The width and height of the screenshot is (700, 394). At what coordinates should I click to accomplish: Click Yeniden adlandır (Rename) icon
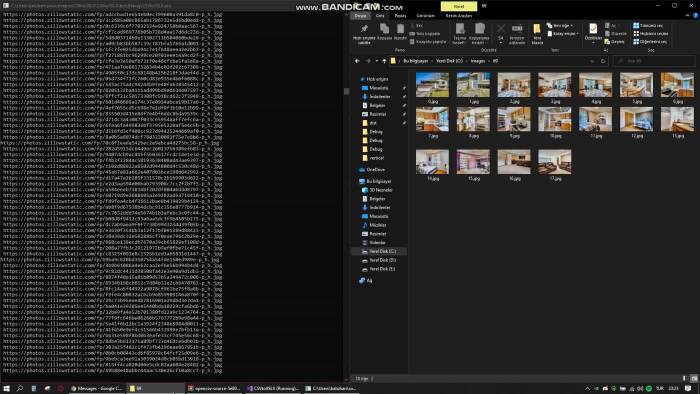coord(517,29)
